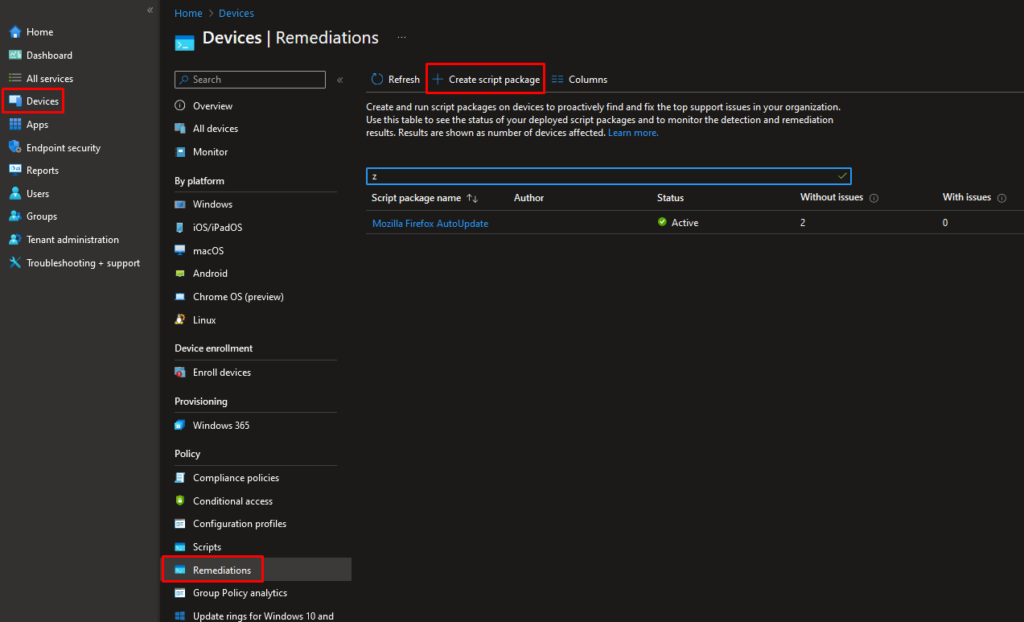This screenshot has width=1024, height=622.
Task: Click the Apps grid icon
Action: [x=15, y=124]
